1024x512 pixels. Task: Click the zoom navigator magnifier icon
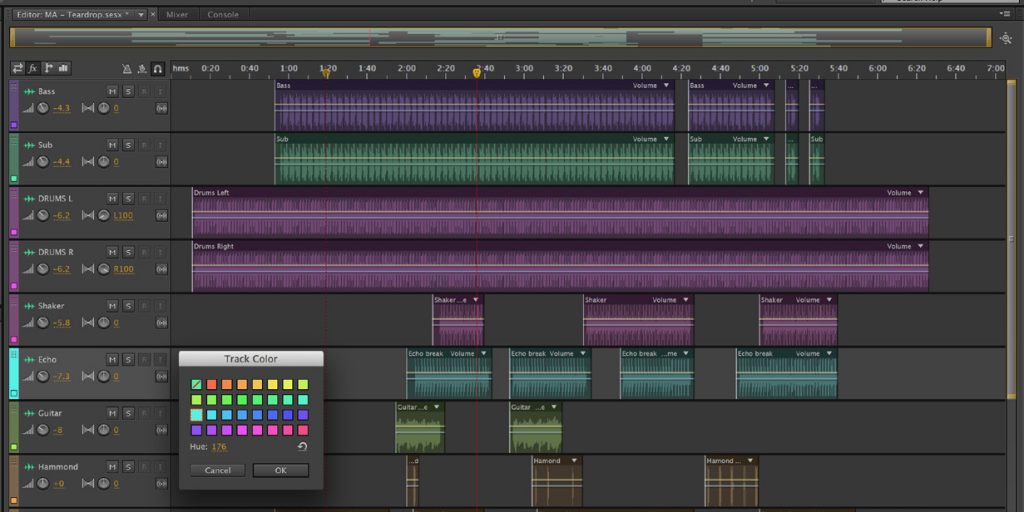point(1004,38)
